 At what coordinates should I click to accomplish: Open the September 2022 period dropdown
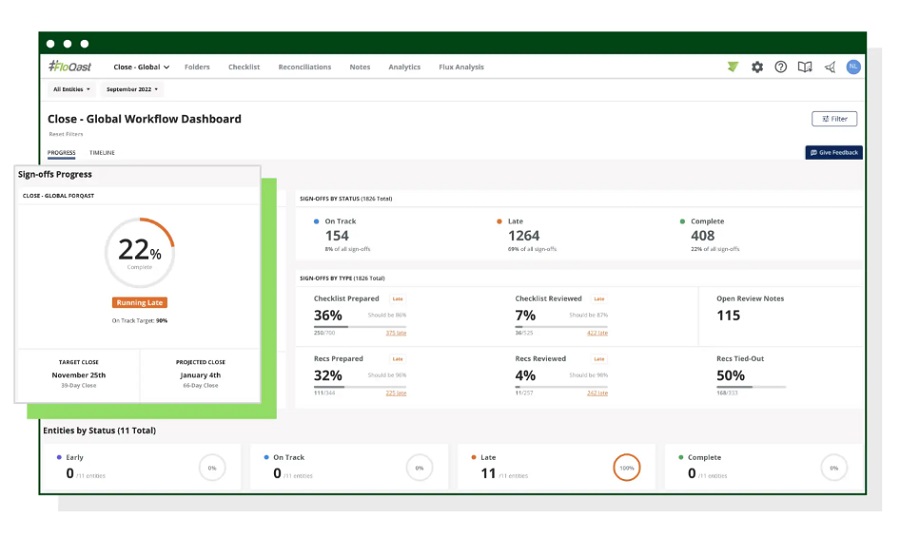tap(132, 90)
